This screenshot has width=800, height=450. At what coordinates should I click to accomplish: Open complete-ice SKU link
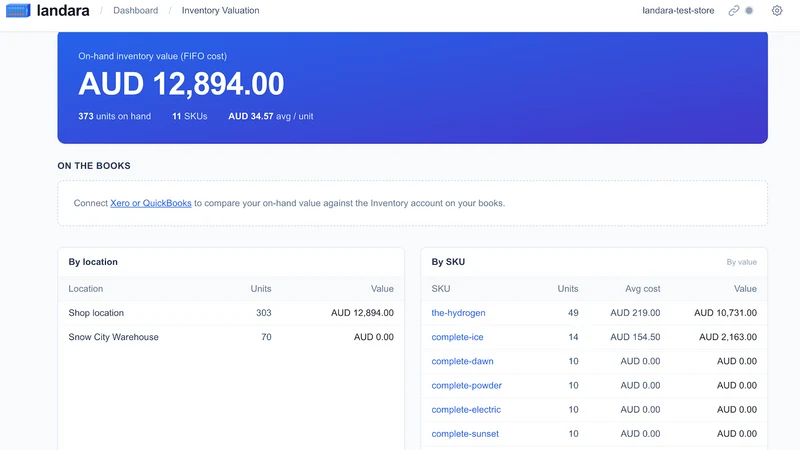457,337
